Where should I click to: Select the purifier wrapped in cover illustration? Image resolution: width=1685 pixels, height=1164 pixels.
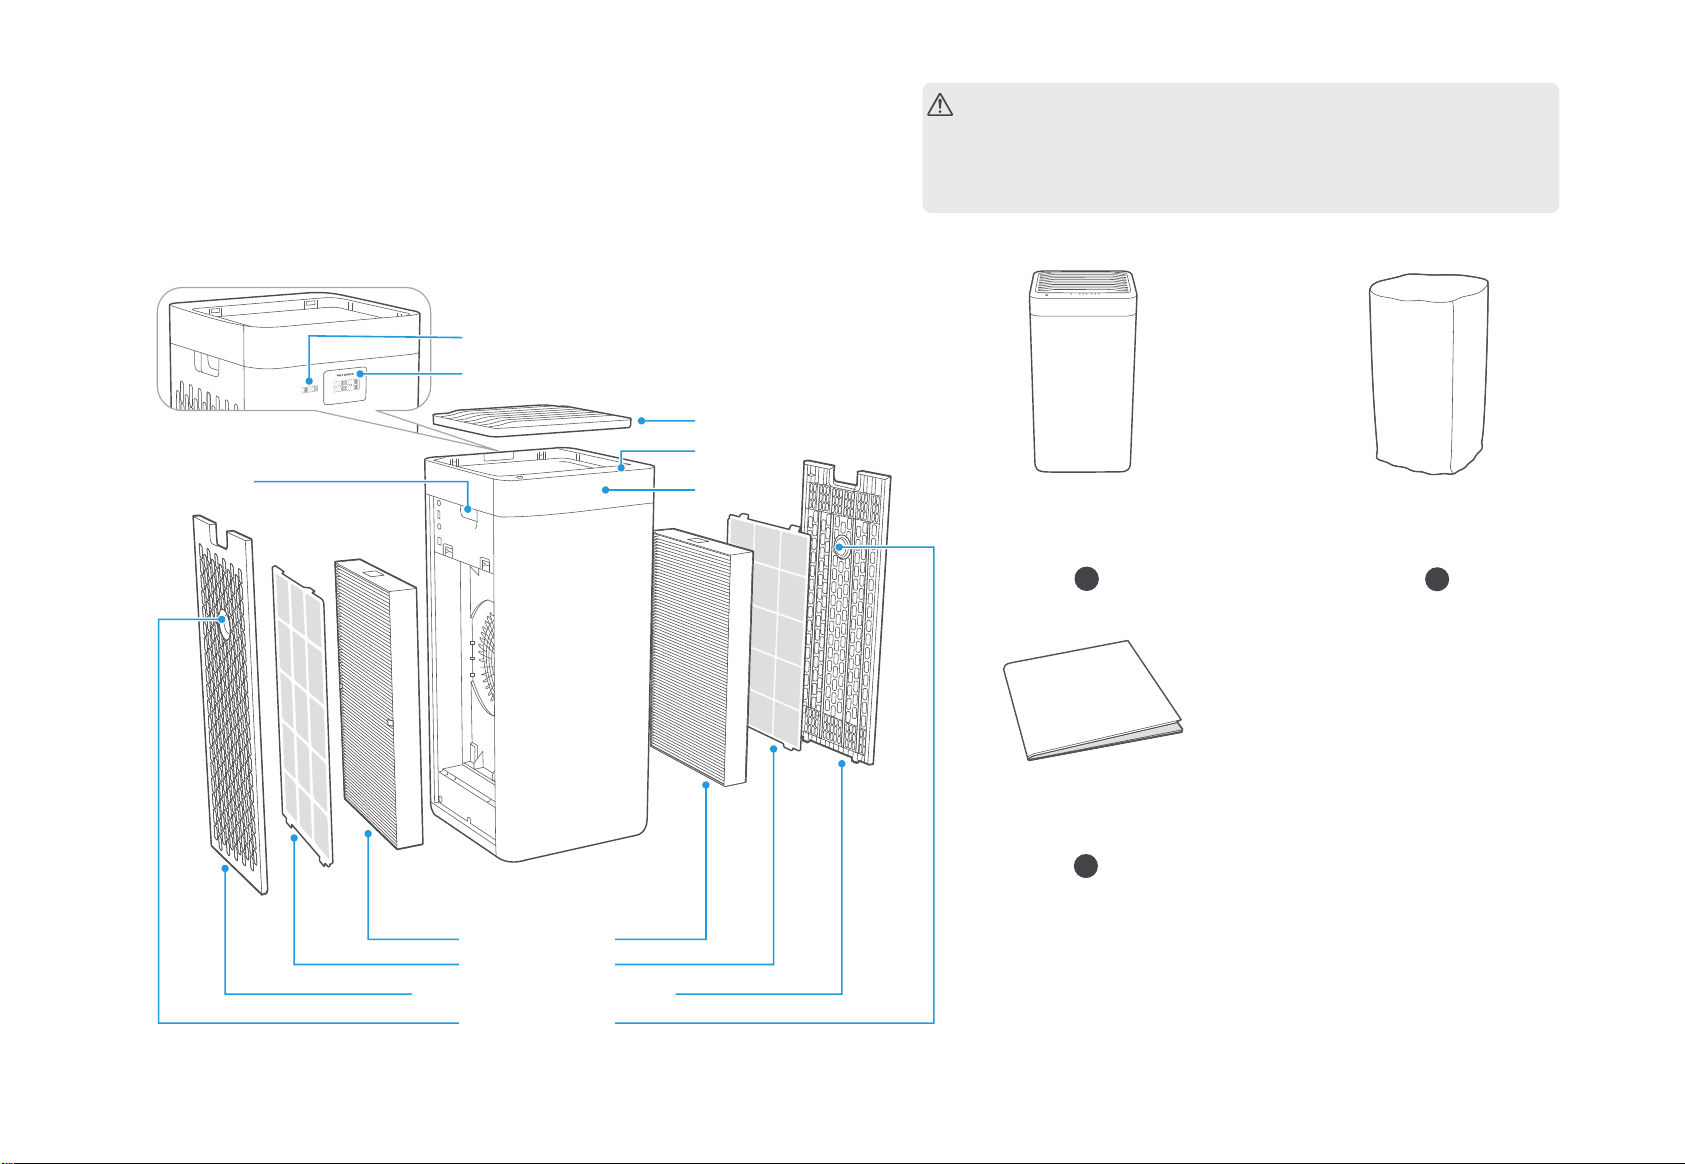point(1428,374)
